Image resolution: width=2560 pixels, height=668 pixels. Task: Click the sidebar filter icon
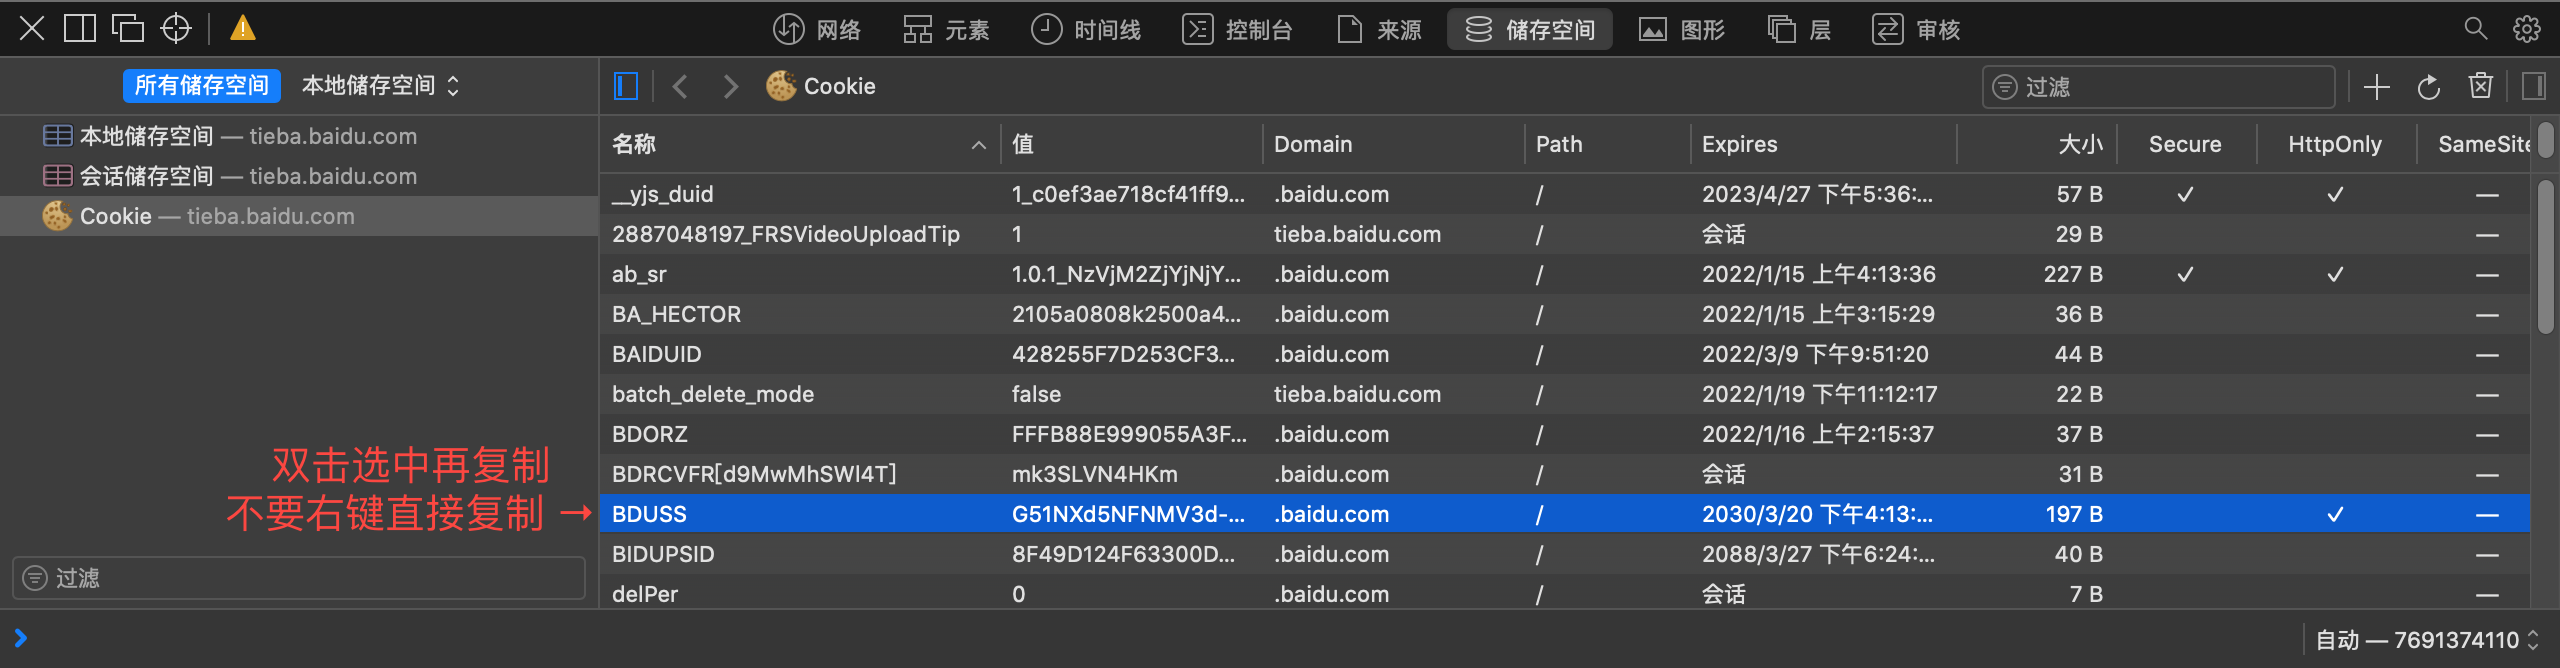coord(35,578)
